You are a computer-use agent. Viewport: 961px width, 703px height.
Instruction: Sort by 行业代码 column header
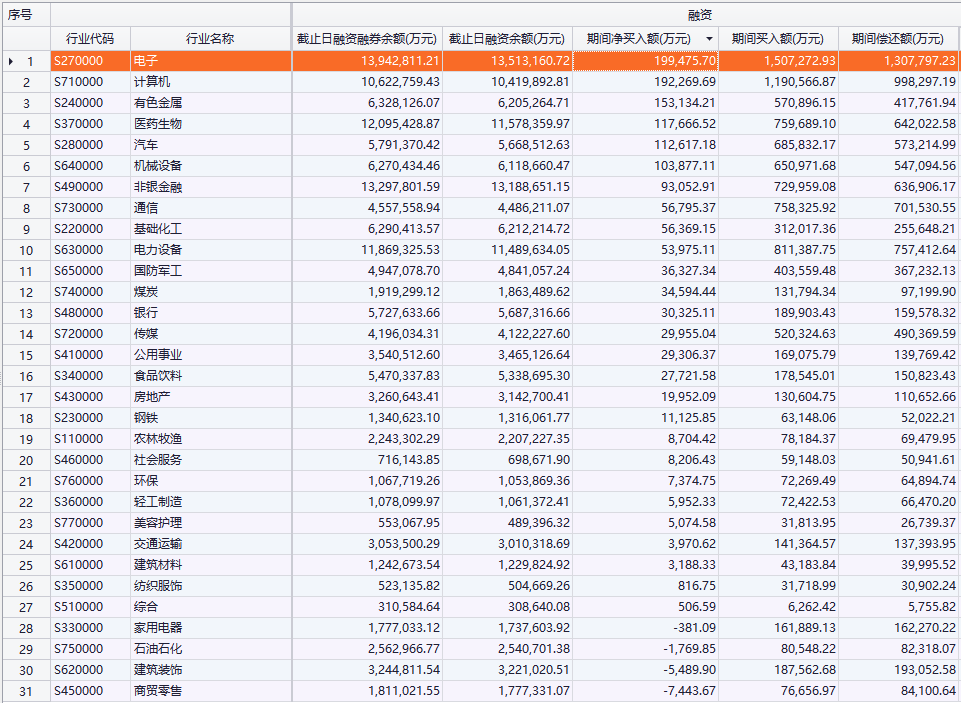pos(90,39)
